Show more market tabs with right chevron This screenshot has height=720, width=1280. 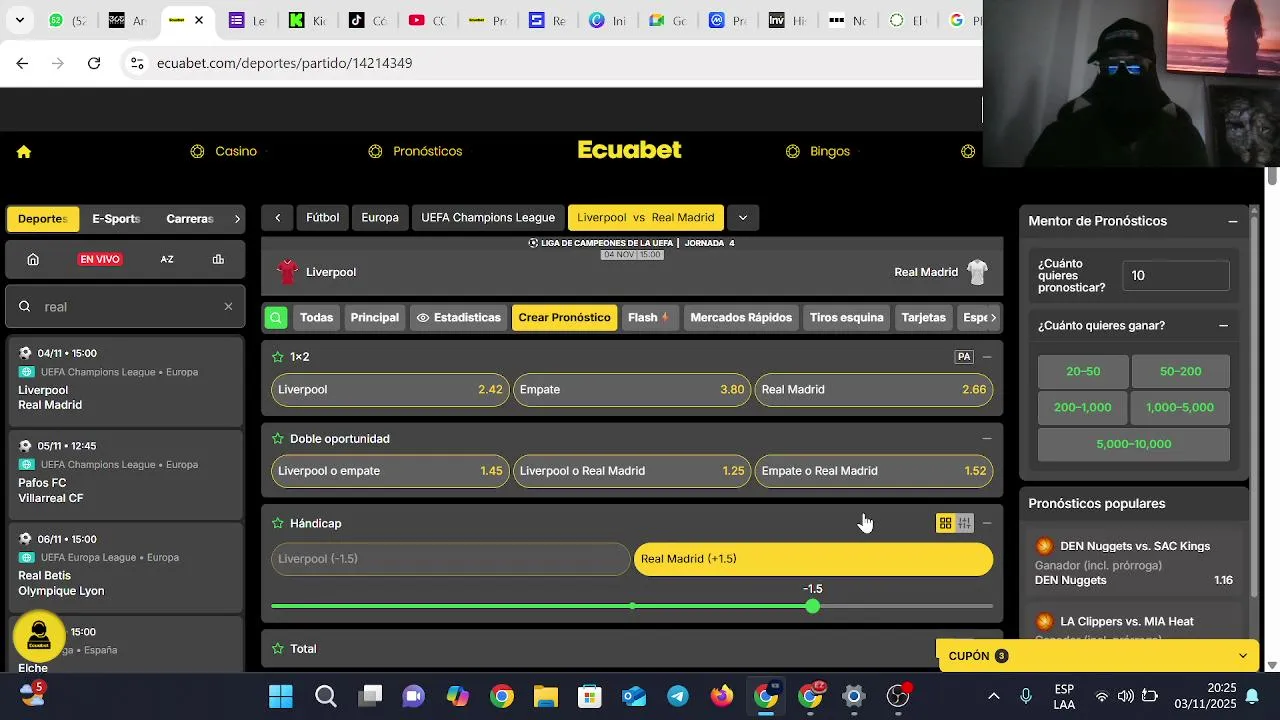tap(993, 318)
